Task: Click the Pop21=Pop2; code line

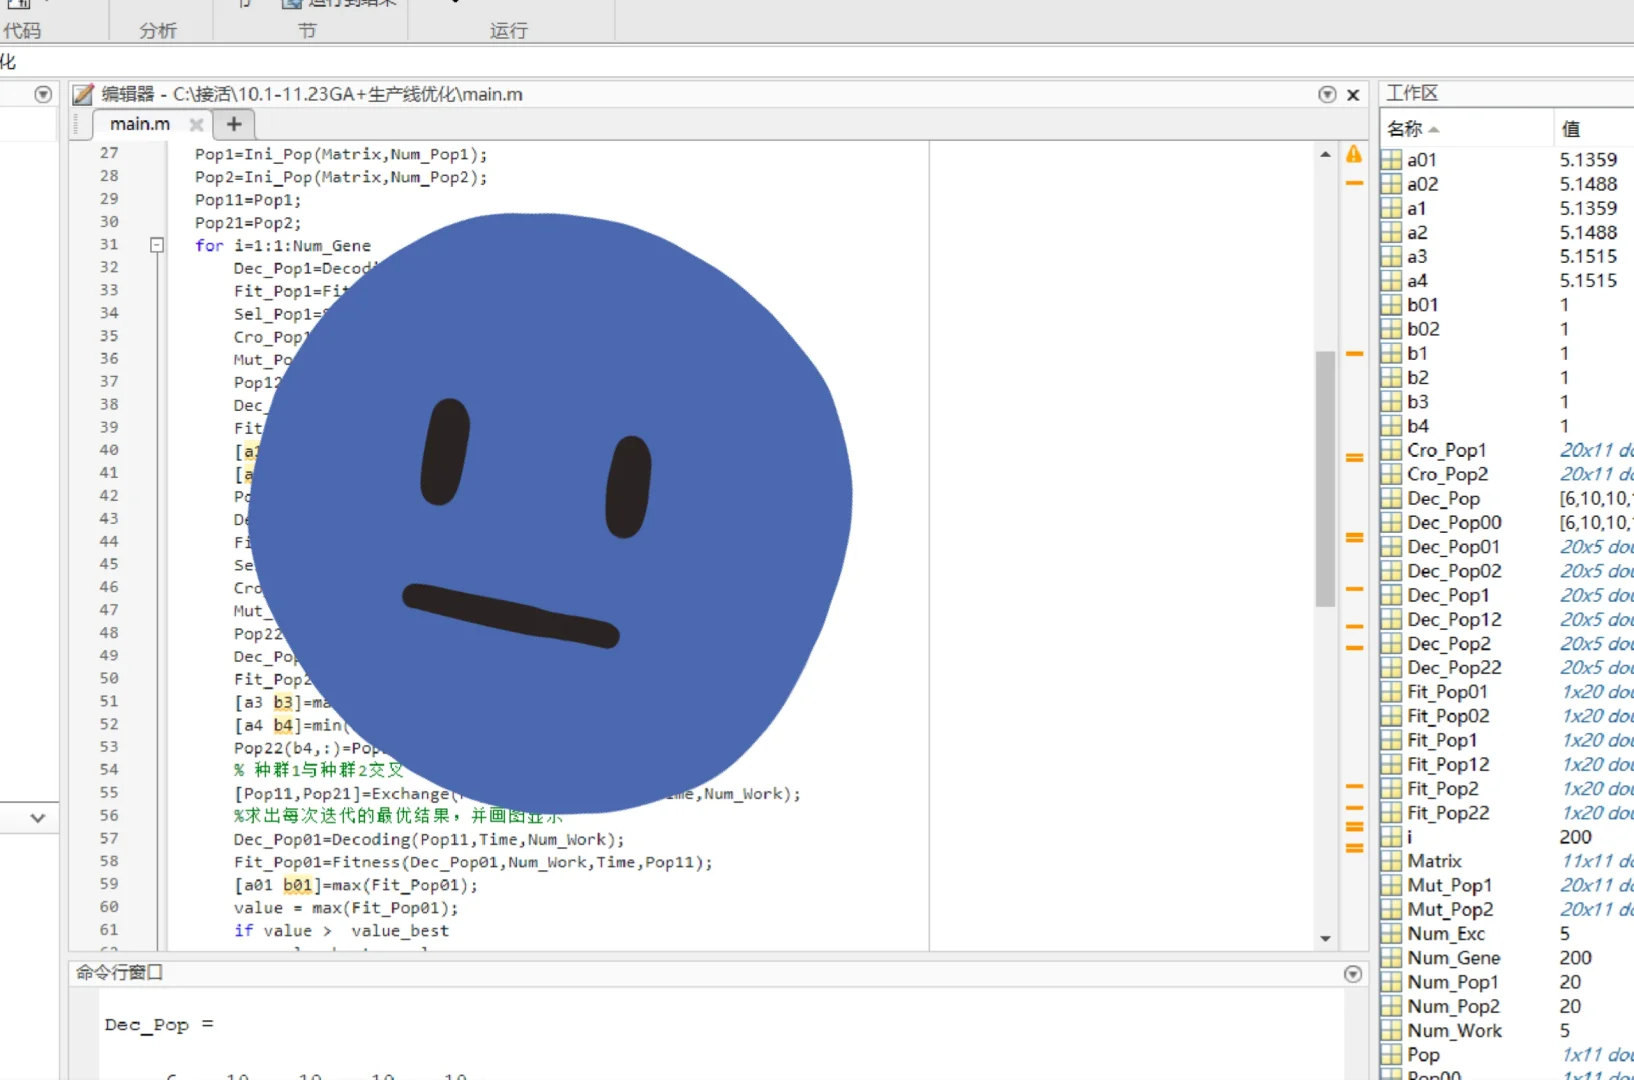Action: (248, 223)
